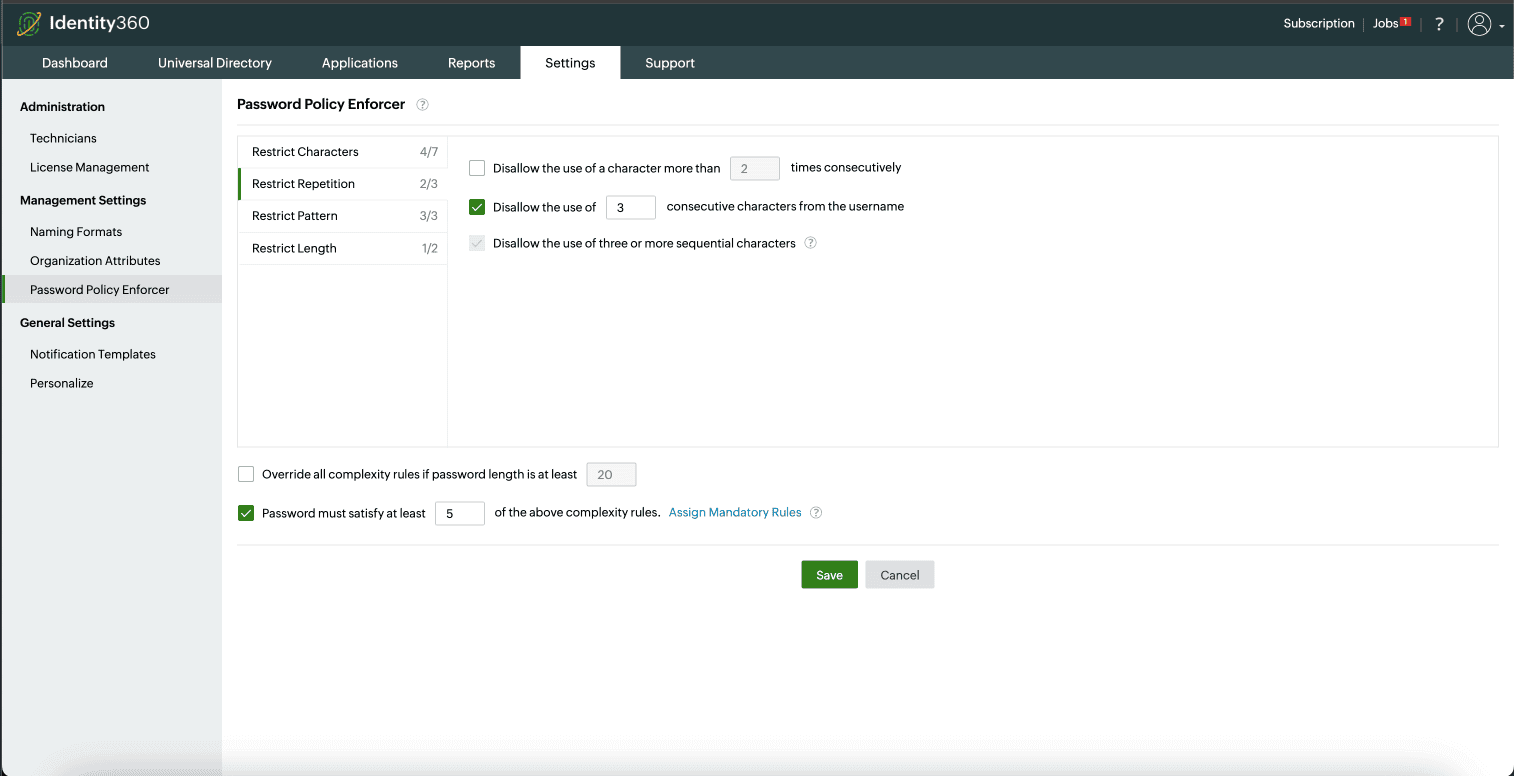Click help icon next to sequential characters rule

click(811, 243)
